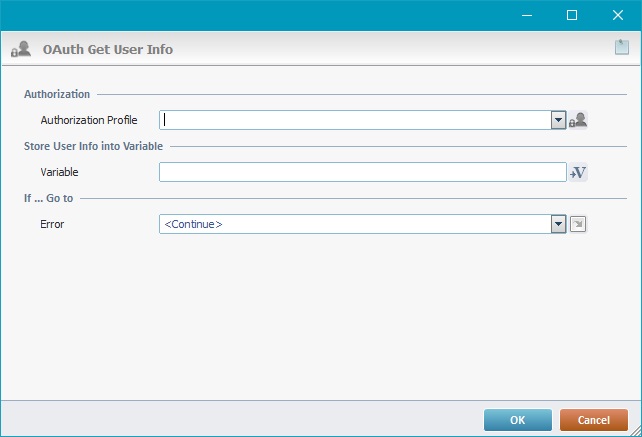Open the action notes icon at top right
Image resolution: width=642 pixels, height=437 pixels.
pos(621,47)
